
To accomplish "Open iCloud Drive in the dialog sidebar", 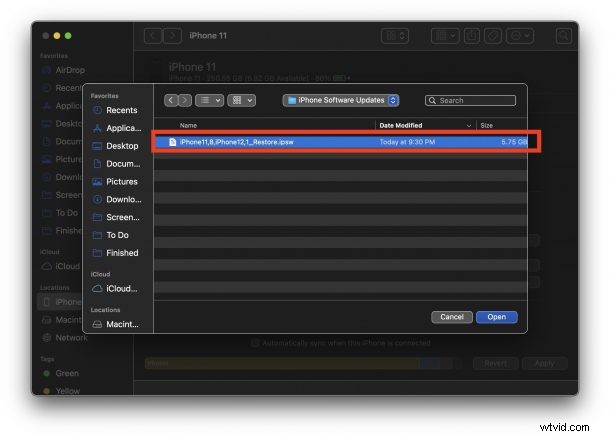I will point(121,288).
